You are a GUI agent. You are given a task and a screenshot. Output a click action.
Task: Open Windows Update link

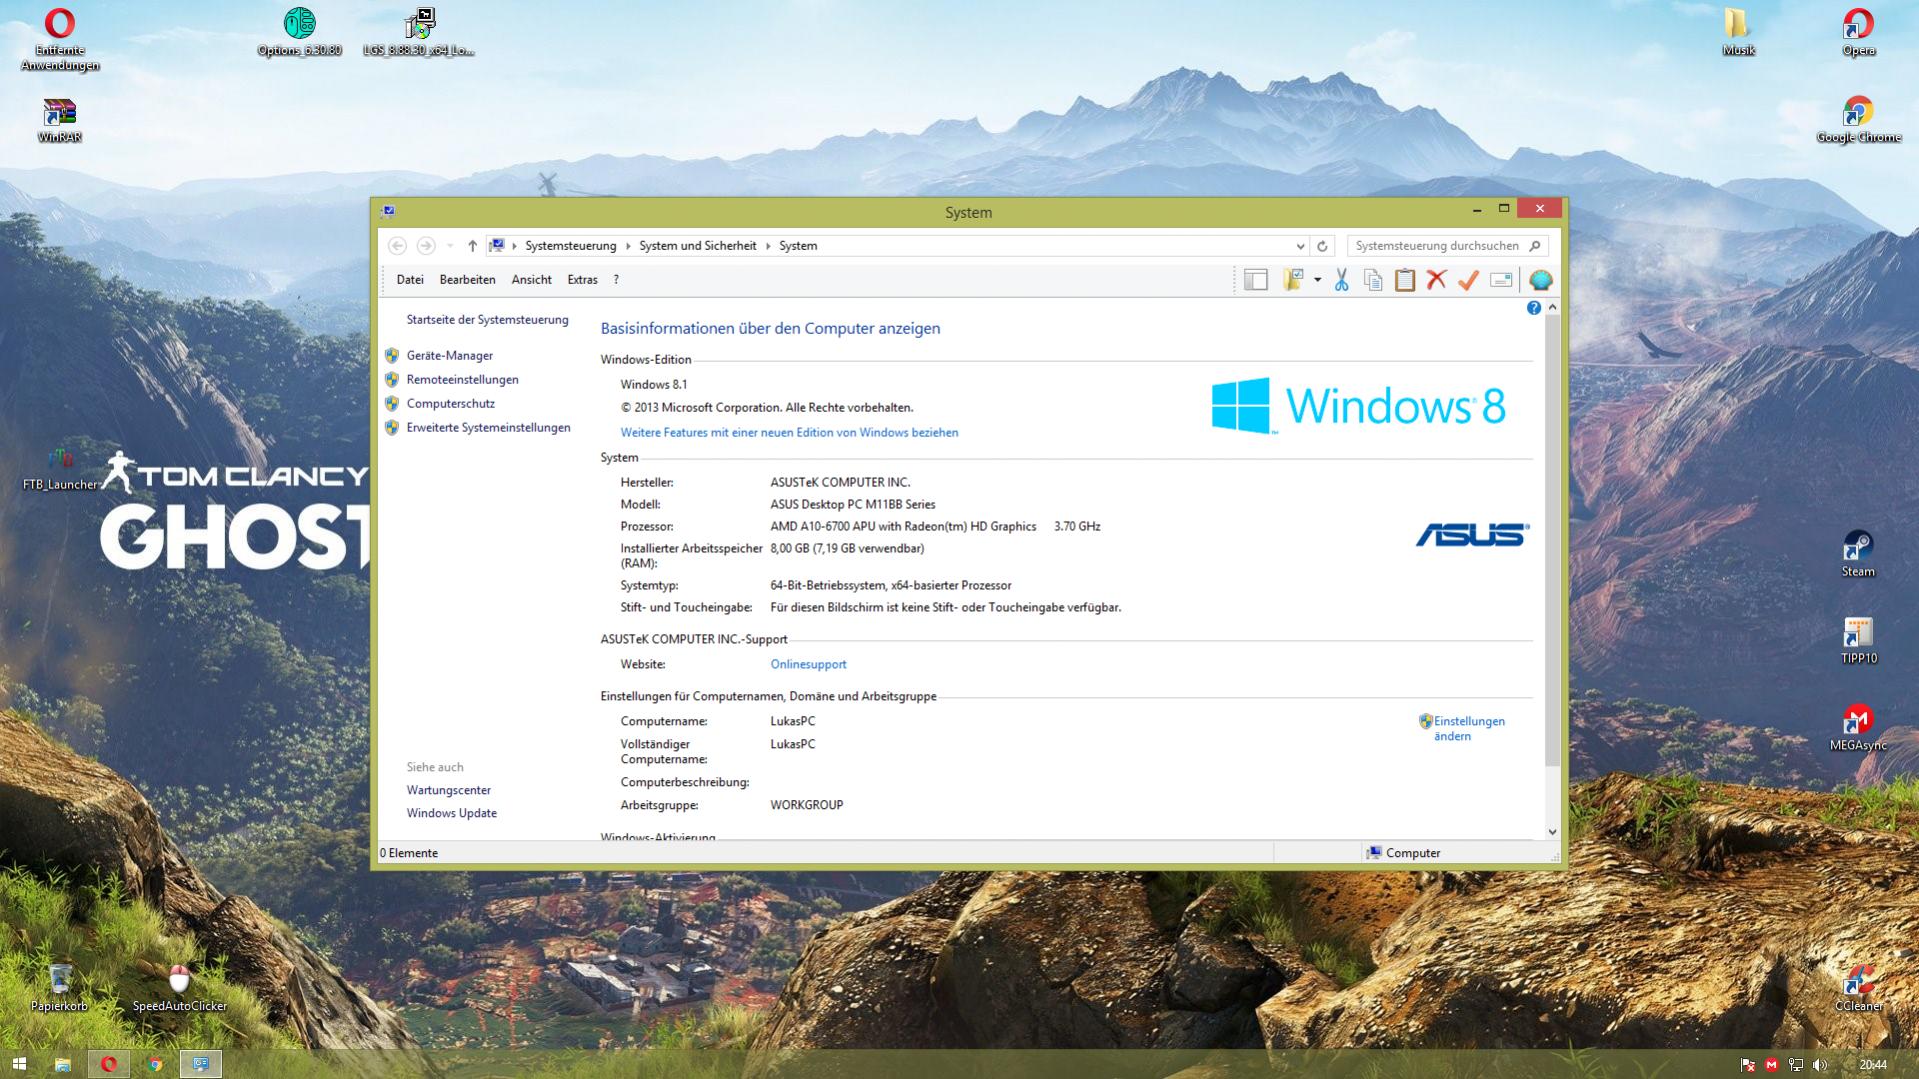pyautogui.click(x=451, y=814)
